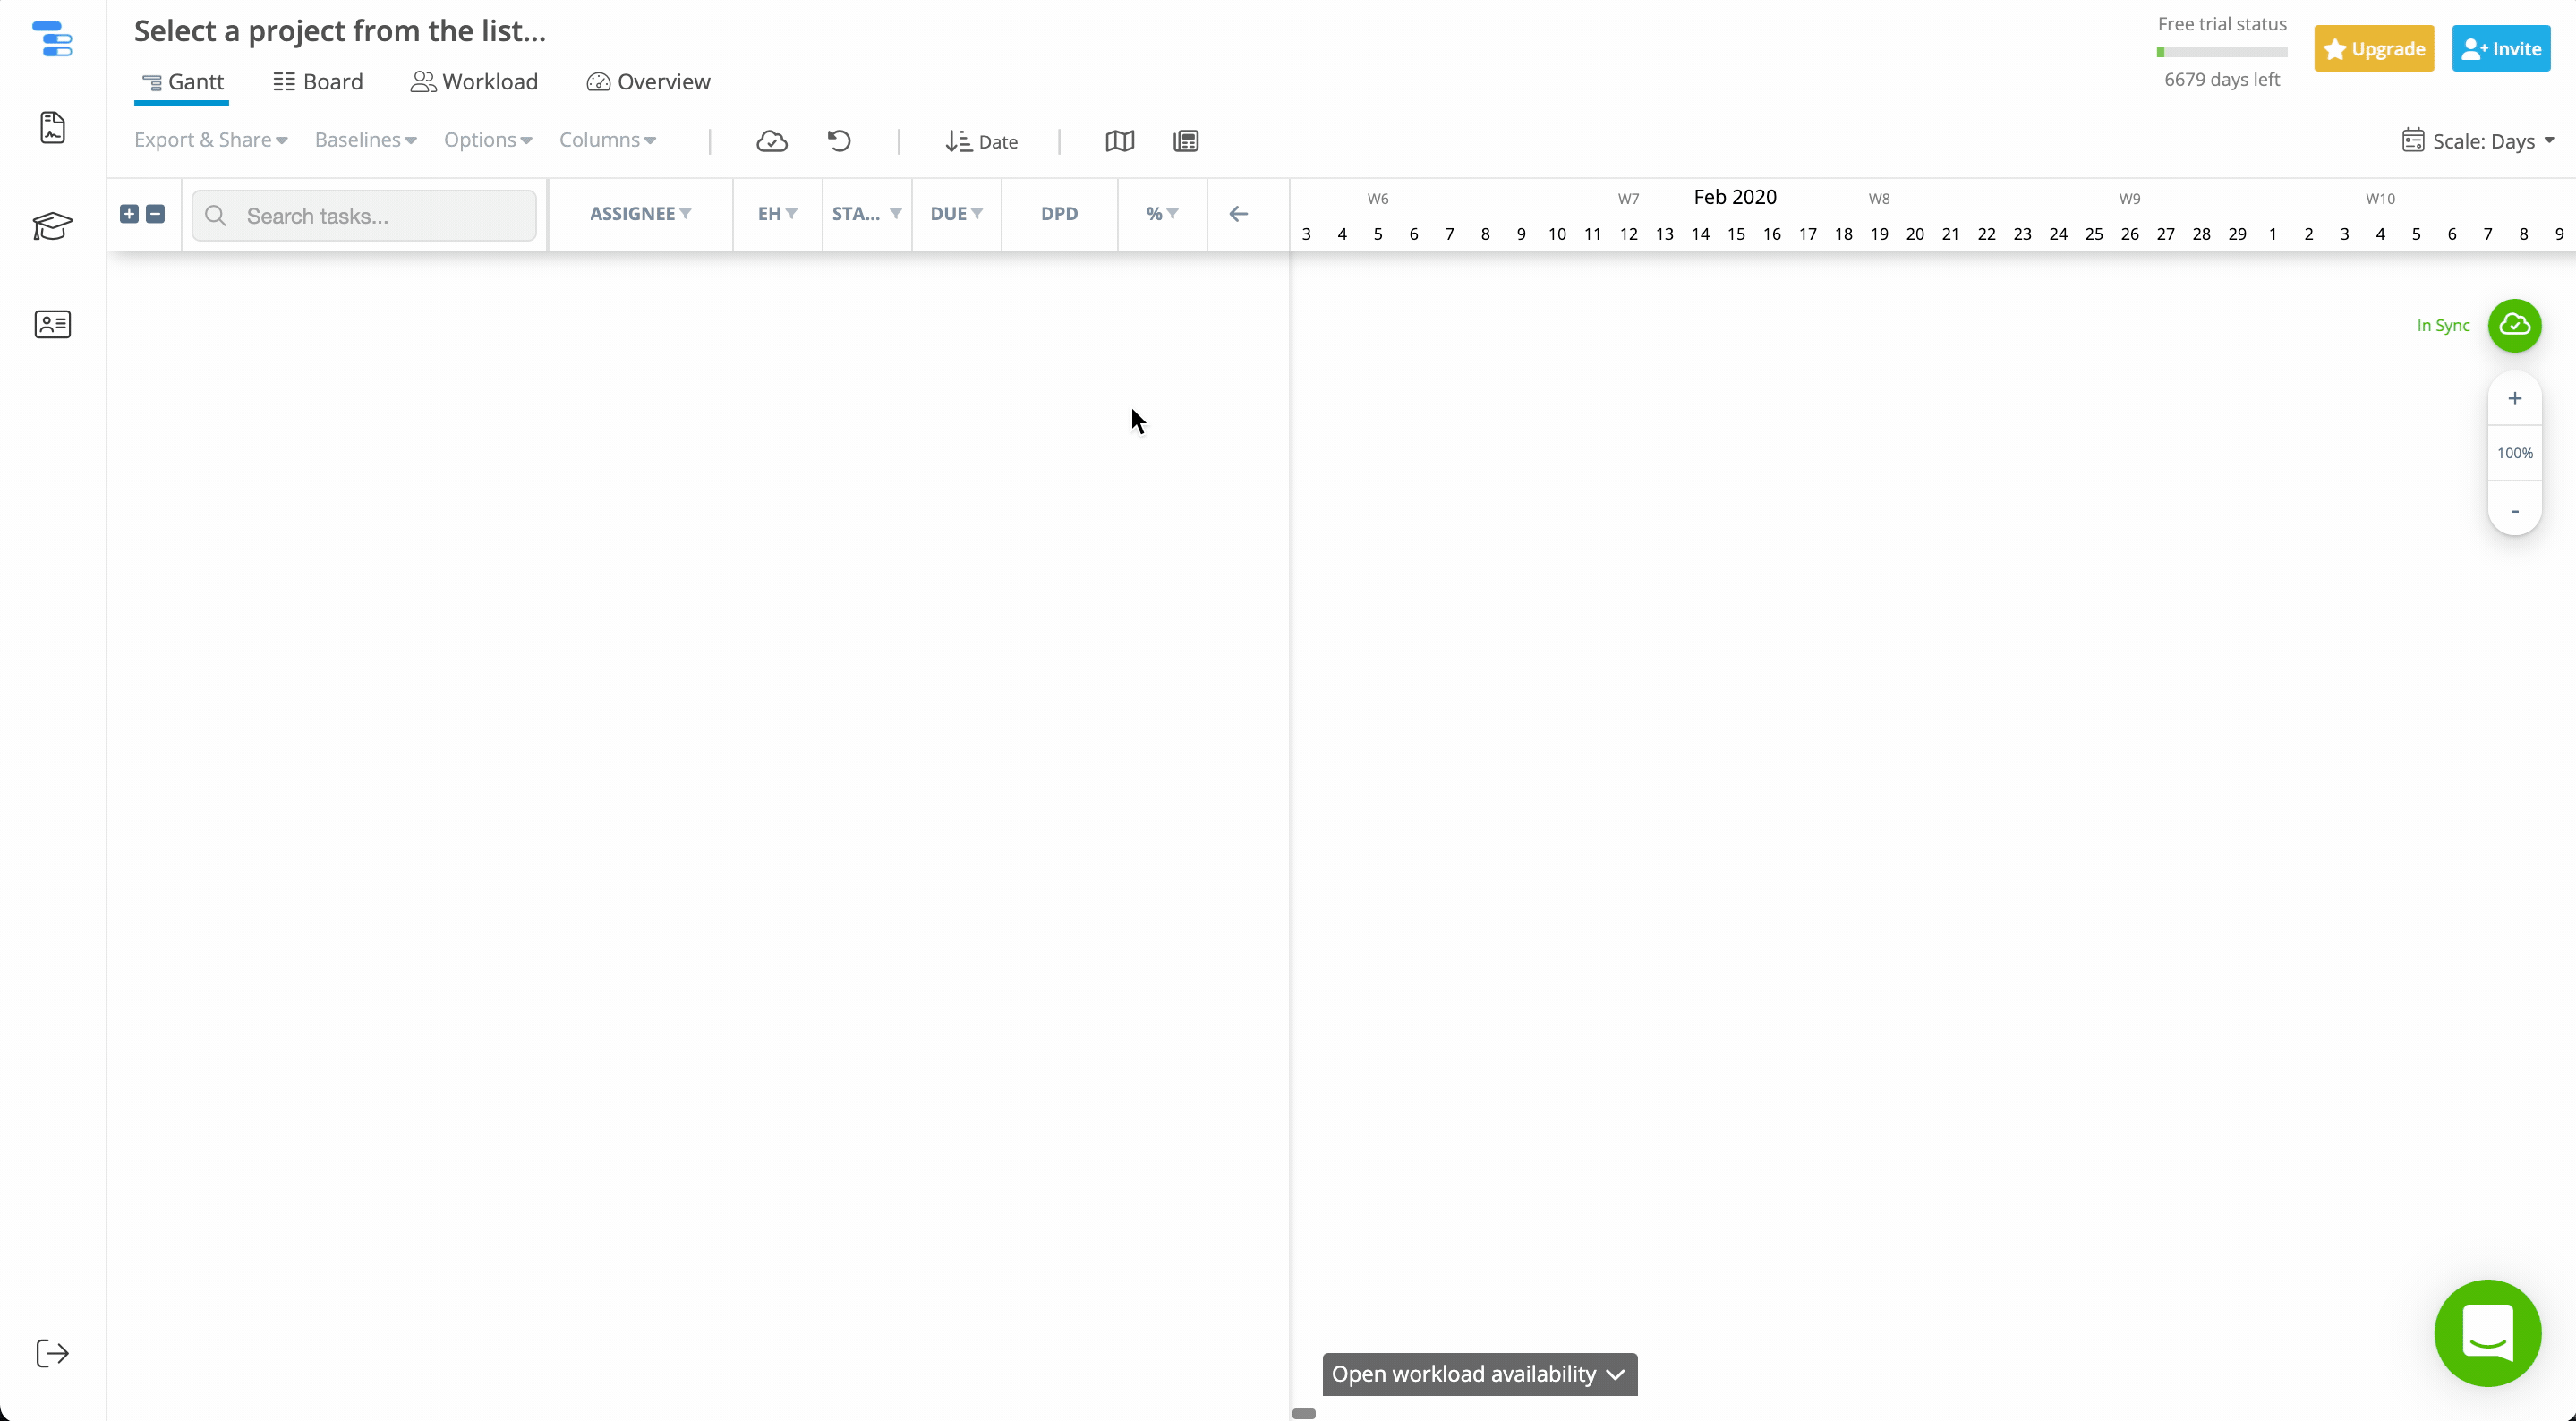Click zoom in plus on zoom control
The width and height of the screenshot is (2576, 1421).
2514,399
